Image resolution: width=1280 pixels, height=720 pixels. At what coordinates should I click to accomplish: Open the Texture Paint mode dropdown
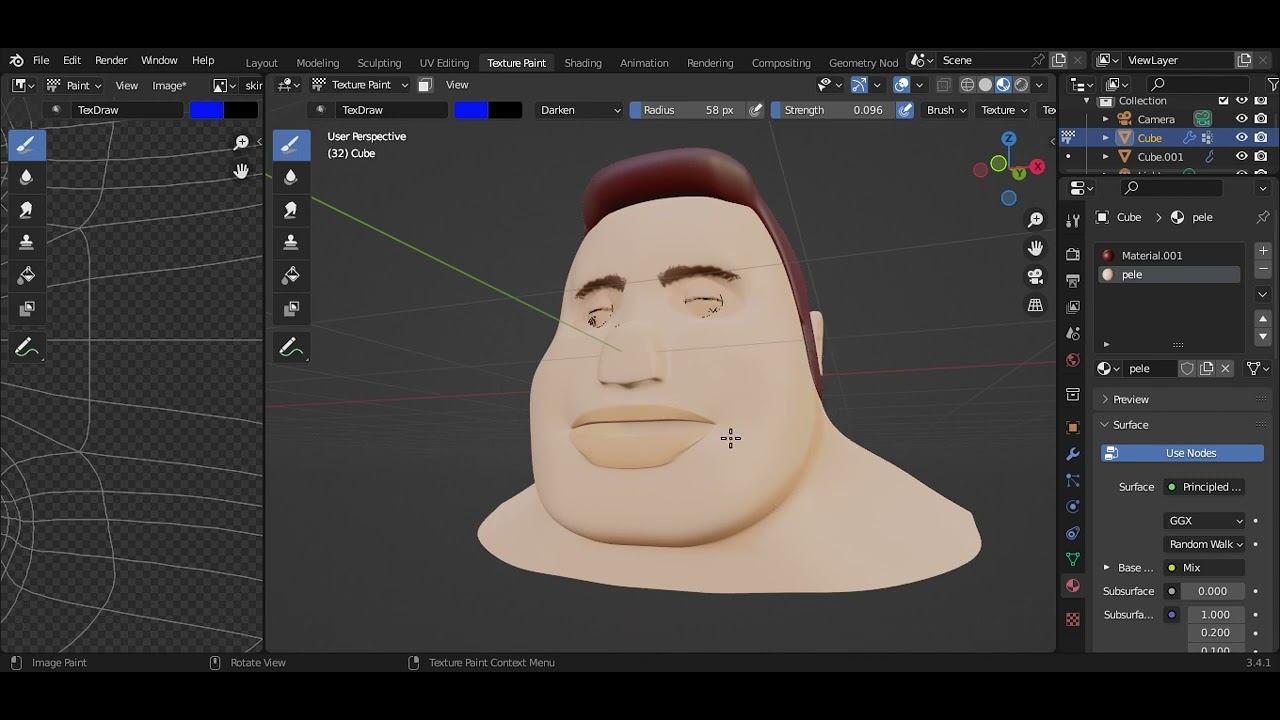coord(360,85)
